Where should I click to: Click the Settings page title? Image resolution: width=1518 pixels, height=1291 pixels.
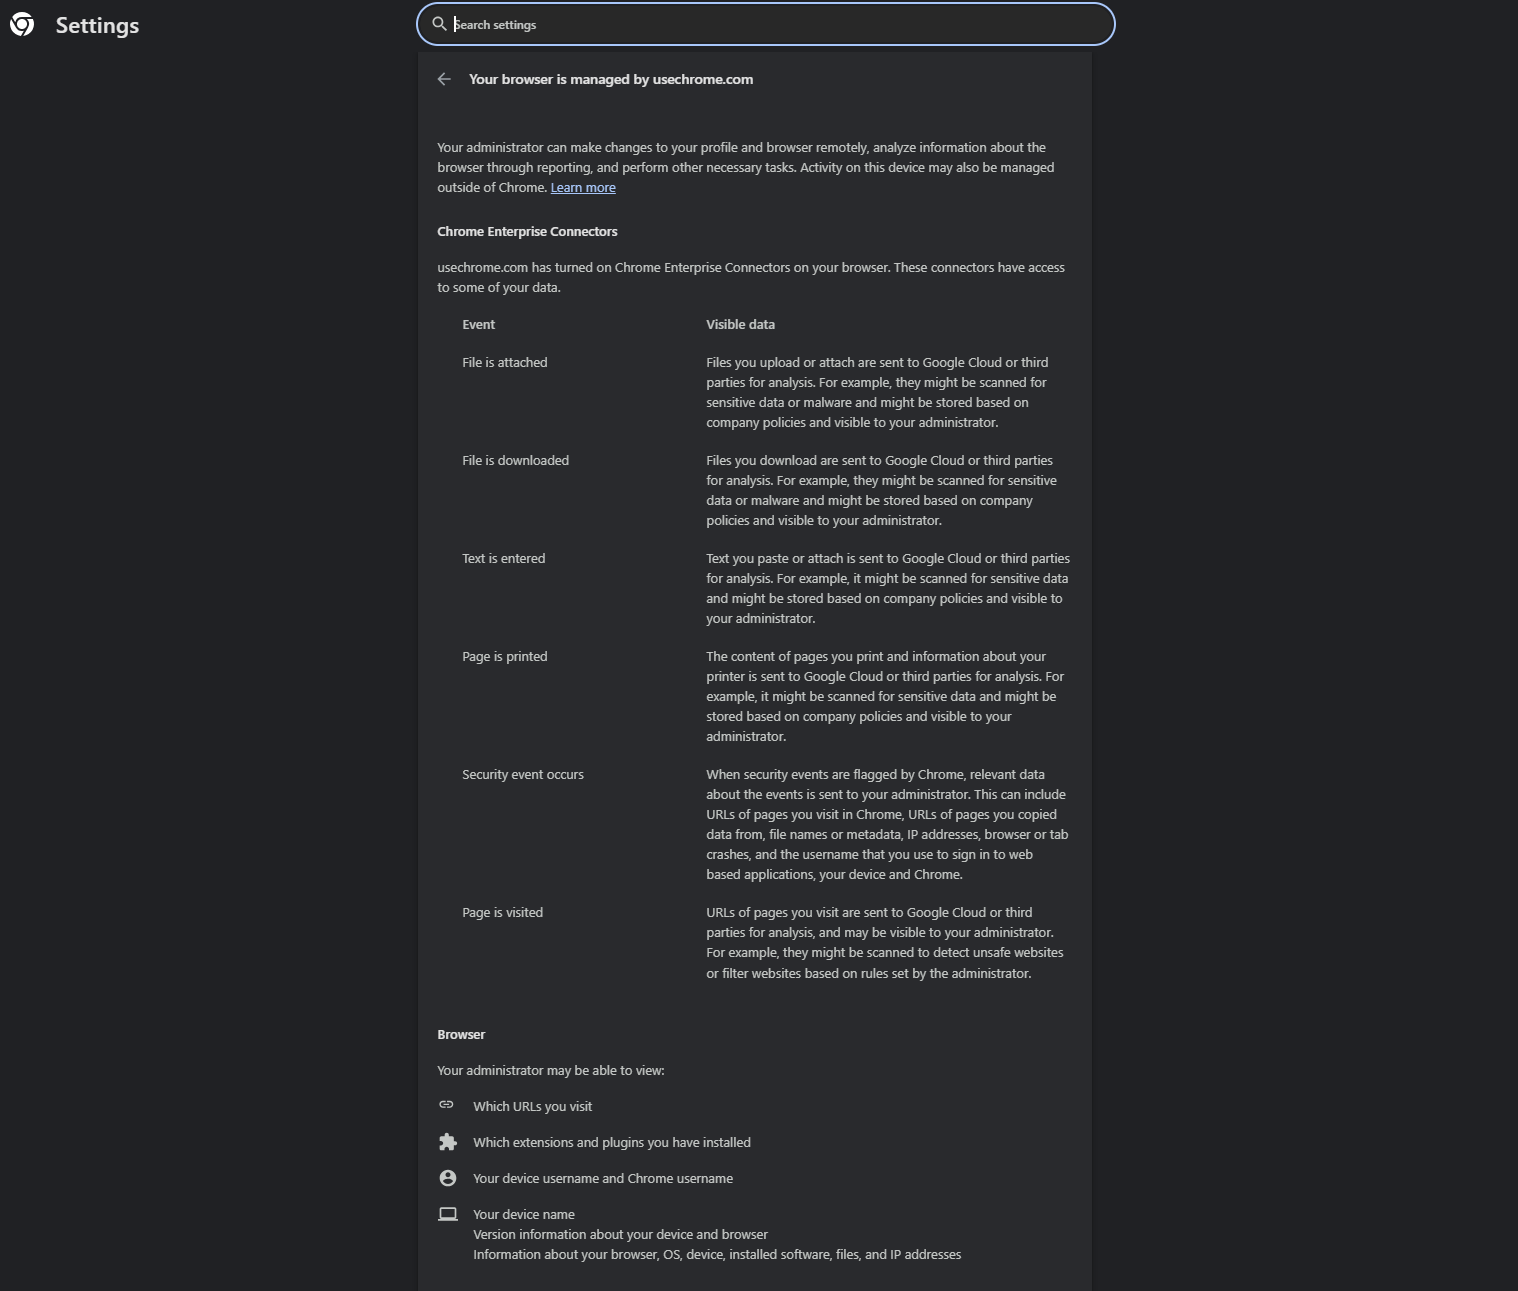97,26
